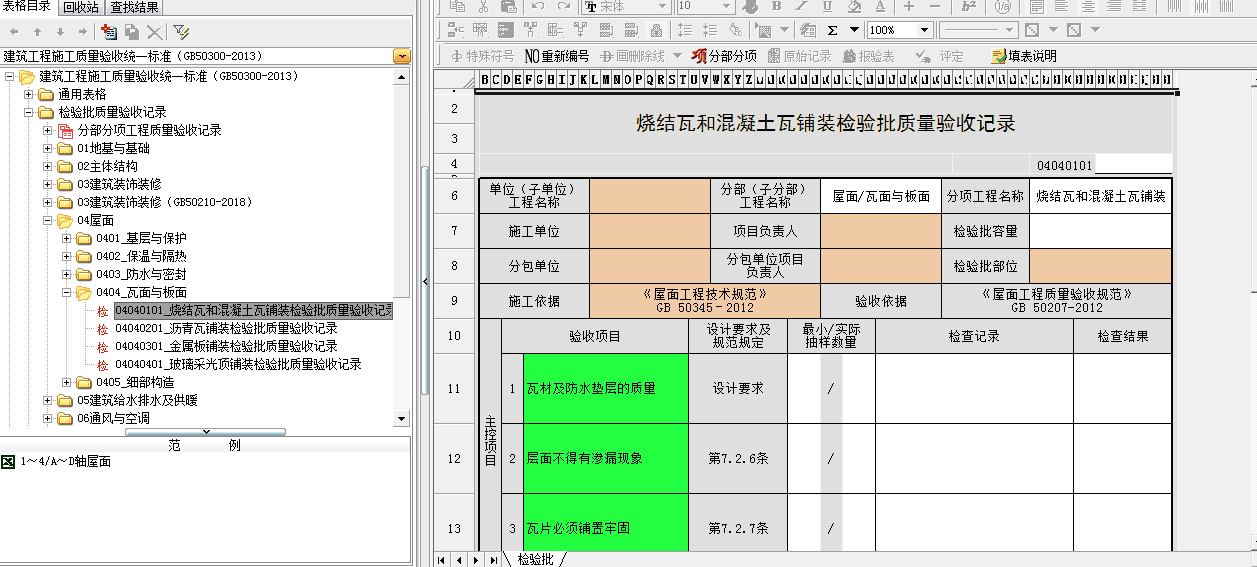Click the cut scissors icon
The image size is (1257, 567).
point(482,6)
